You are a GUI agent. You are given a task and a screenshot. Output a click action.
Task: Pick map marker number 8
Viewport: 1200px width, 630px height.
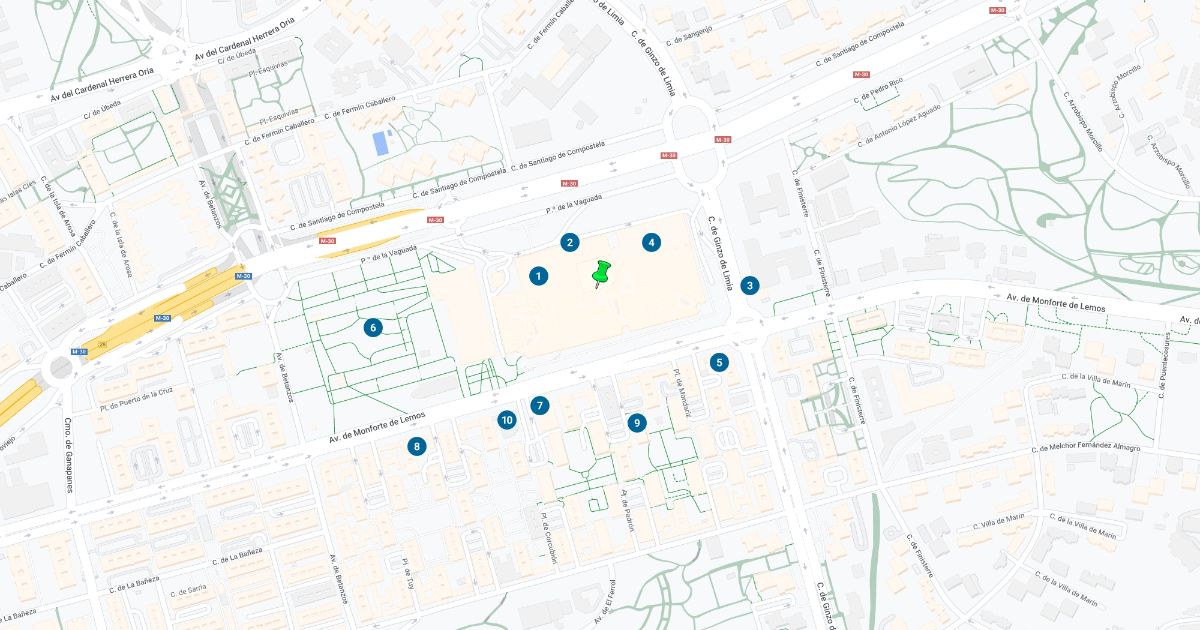(x=417, y=446)
